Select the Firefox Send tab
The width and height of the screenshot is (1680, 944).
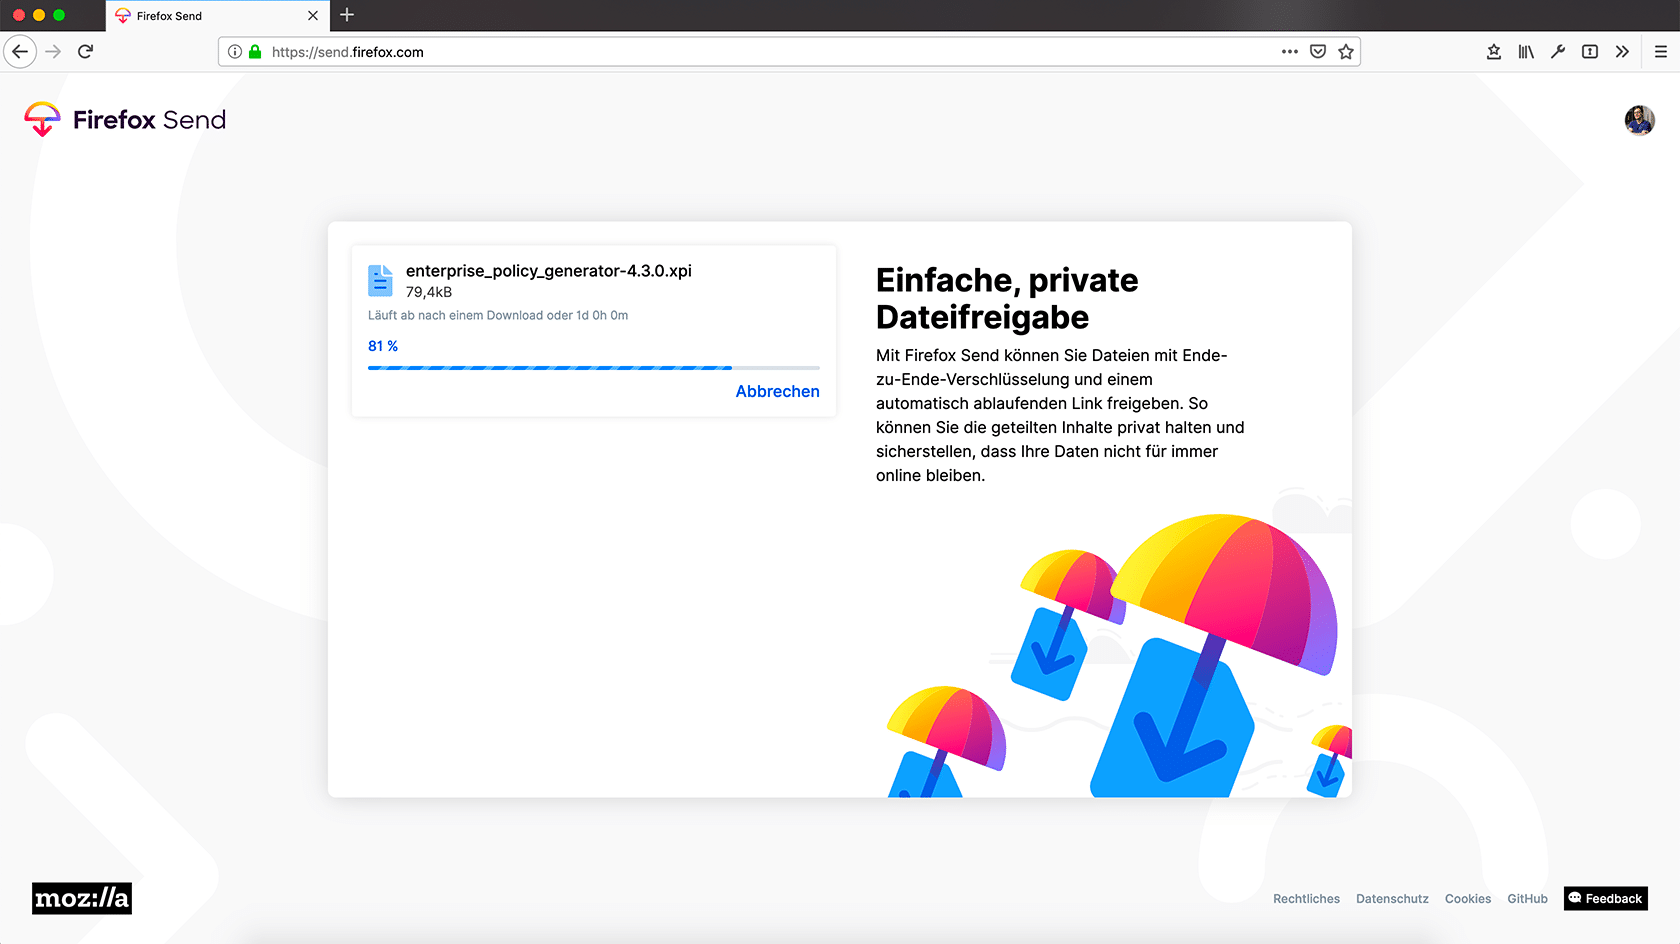[218, 16]
